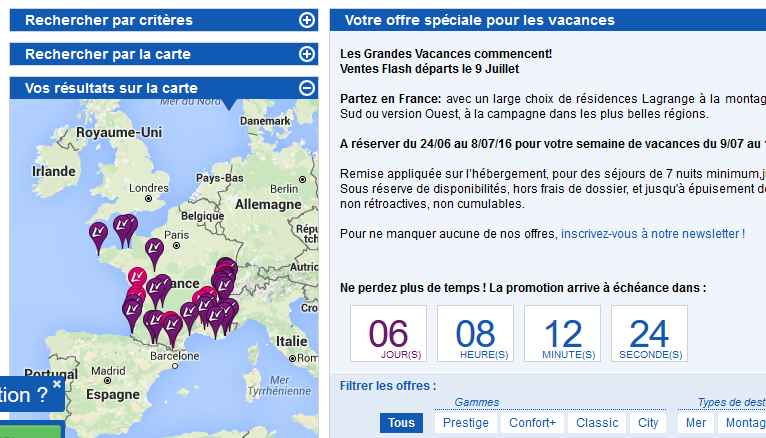Click the southwesternmost purple pin near Biarritz
766x438 pixels.
pyautogui.click(x=132, y=311)
